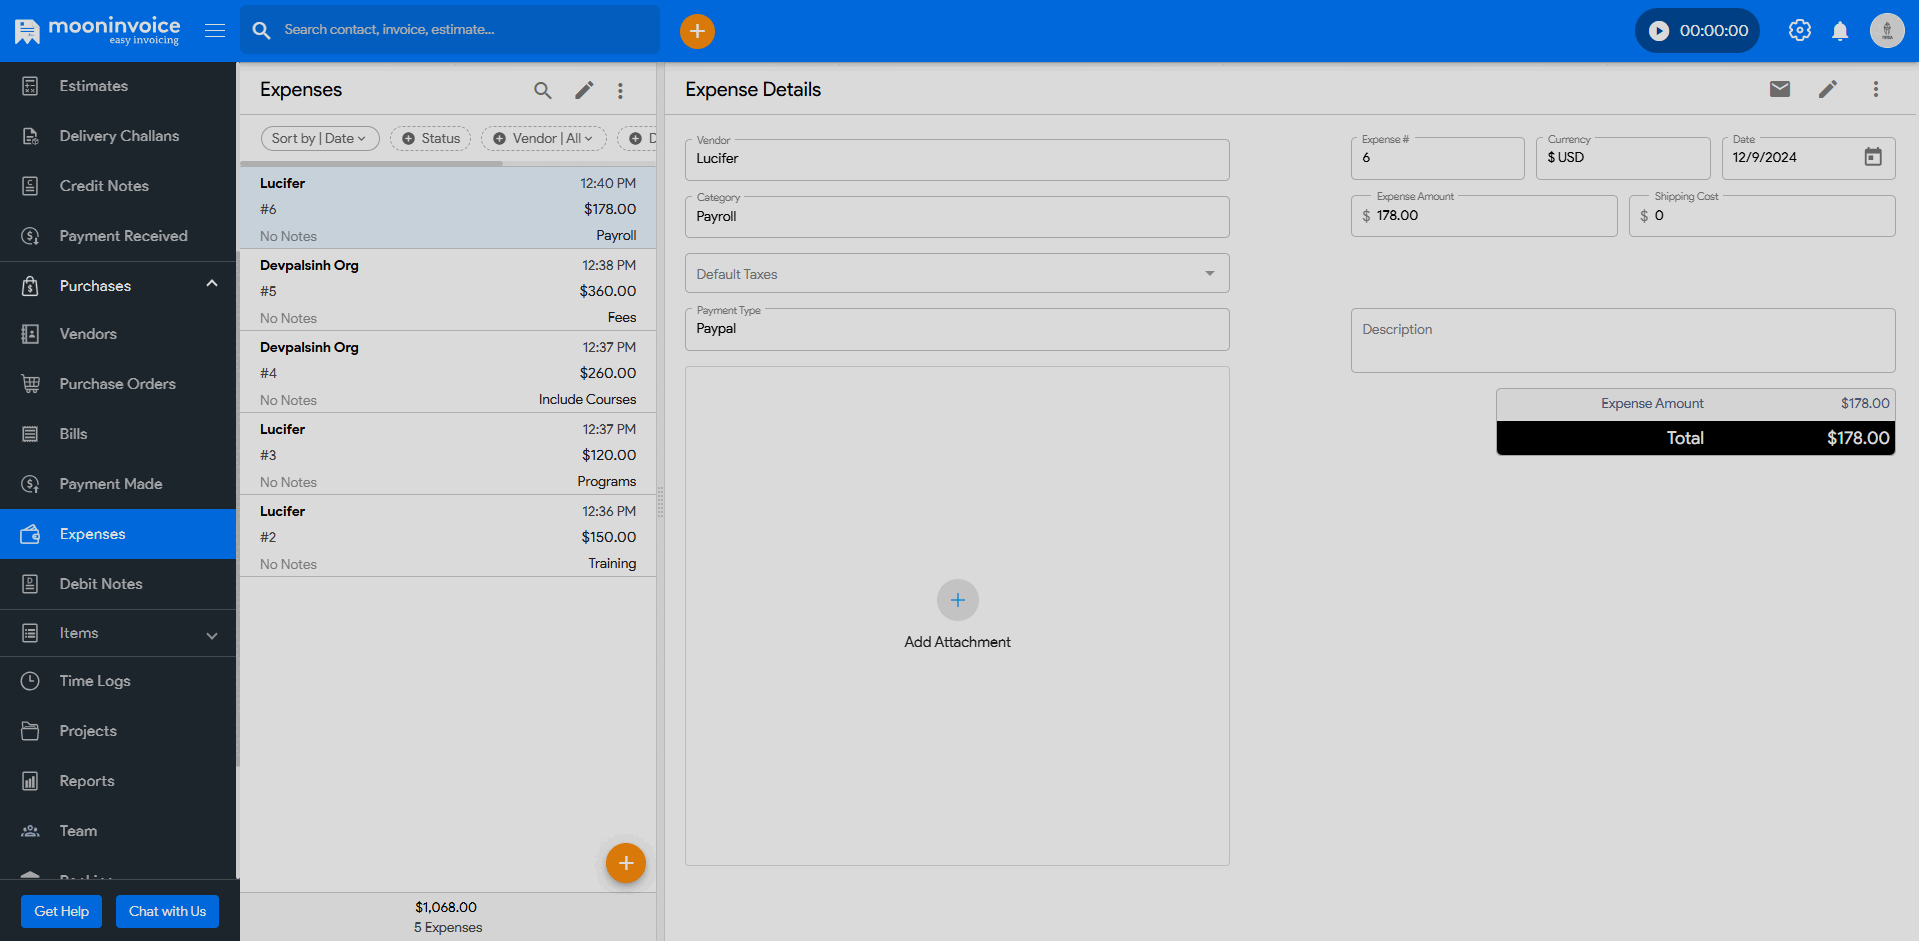
Task: Click the Expense # field
Action: tap(1437, 158)
